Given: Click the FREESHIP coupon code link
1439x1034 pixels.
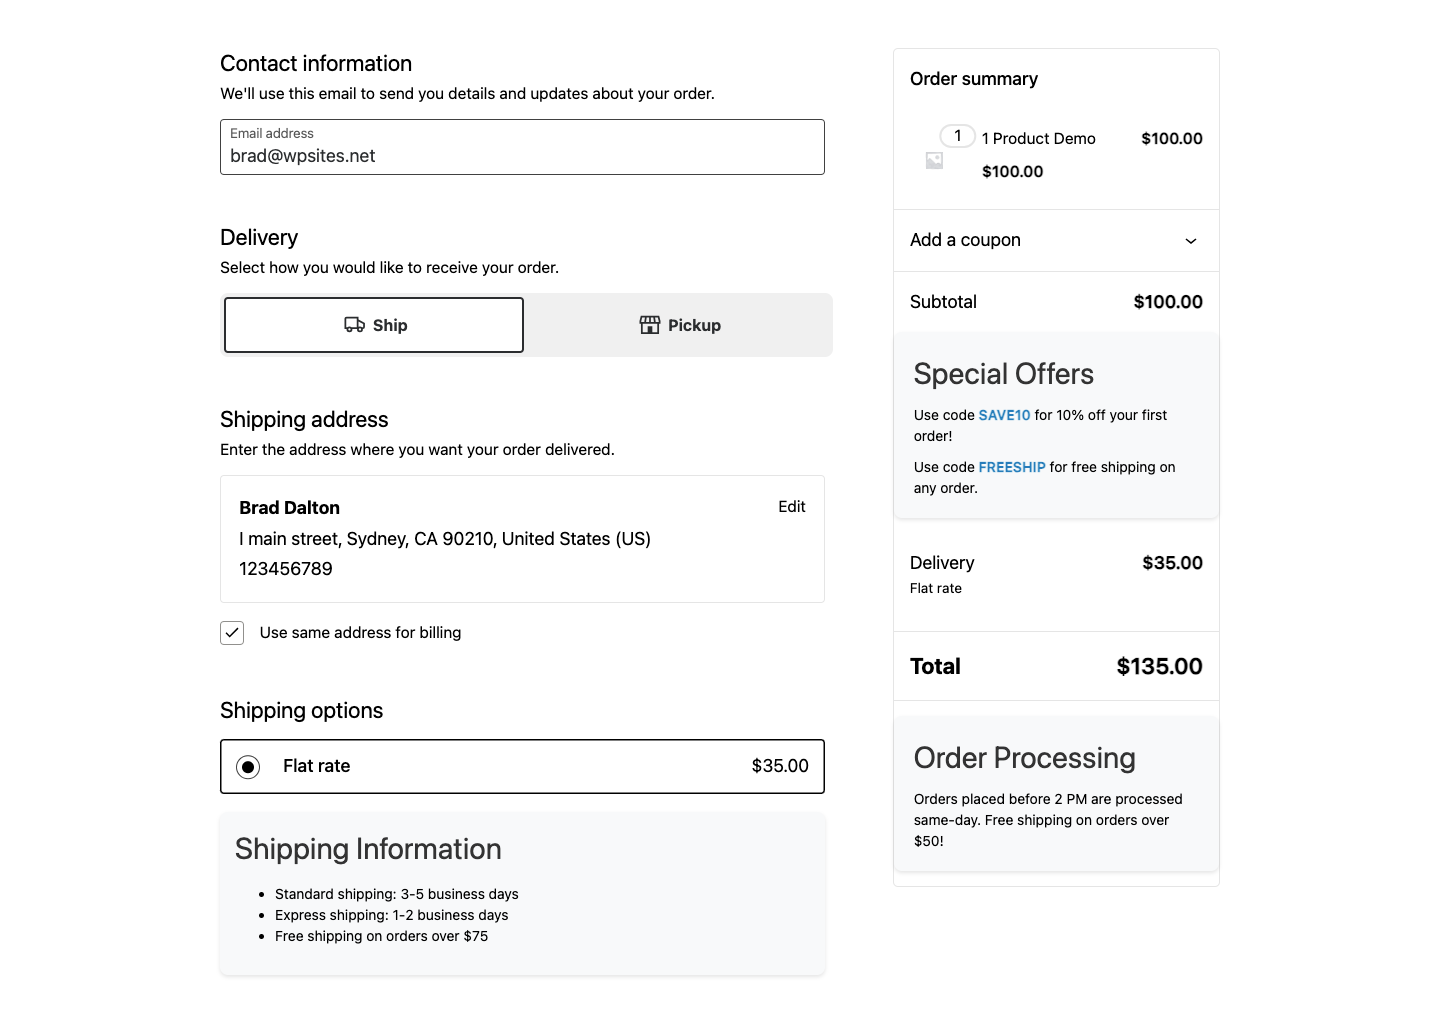Looking at the screenshot, I should 1012,467.
